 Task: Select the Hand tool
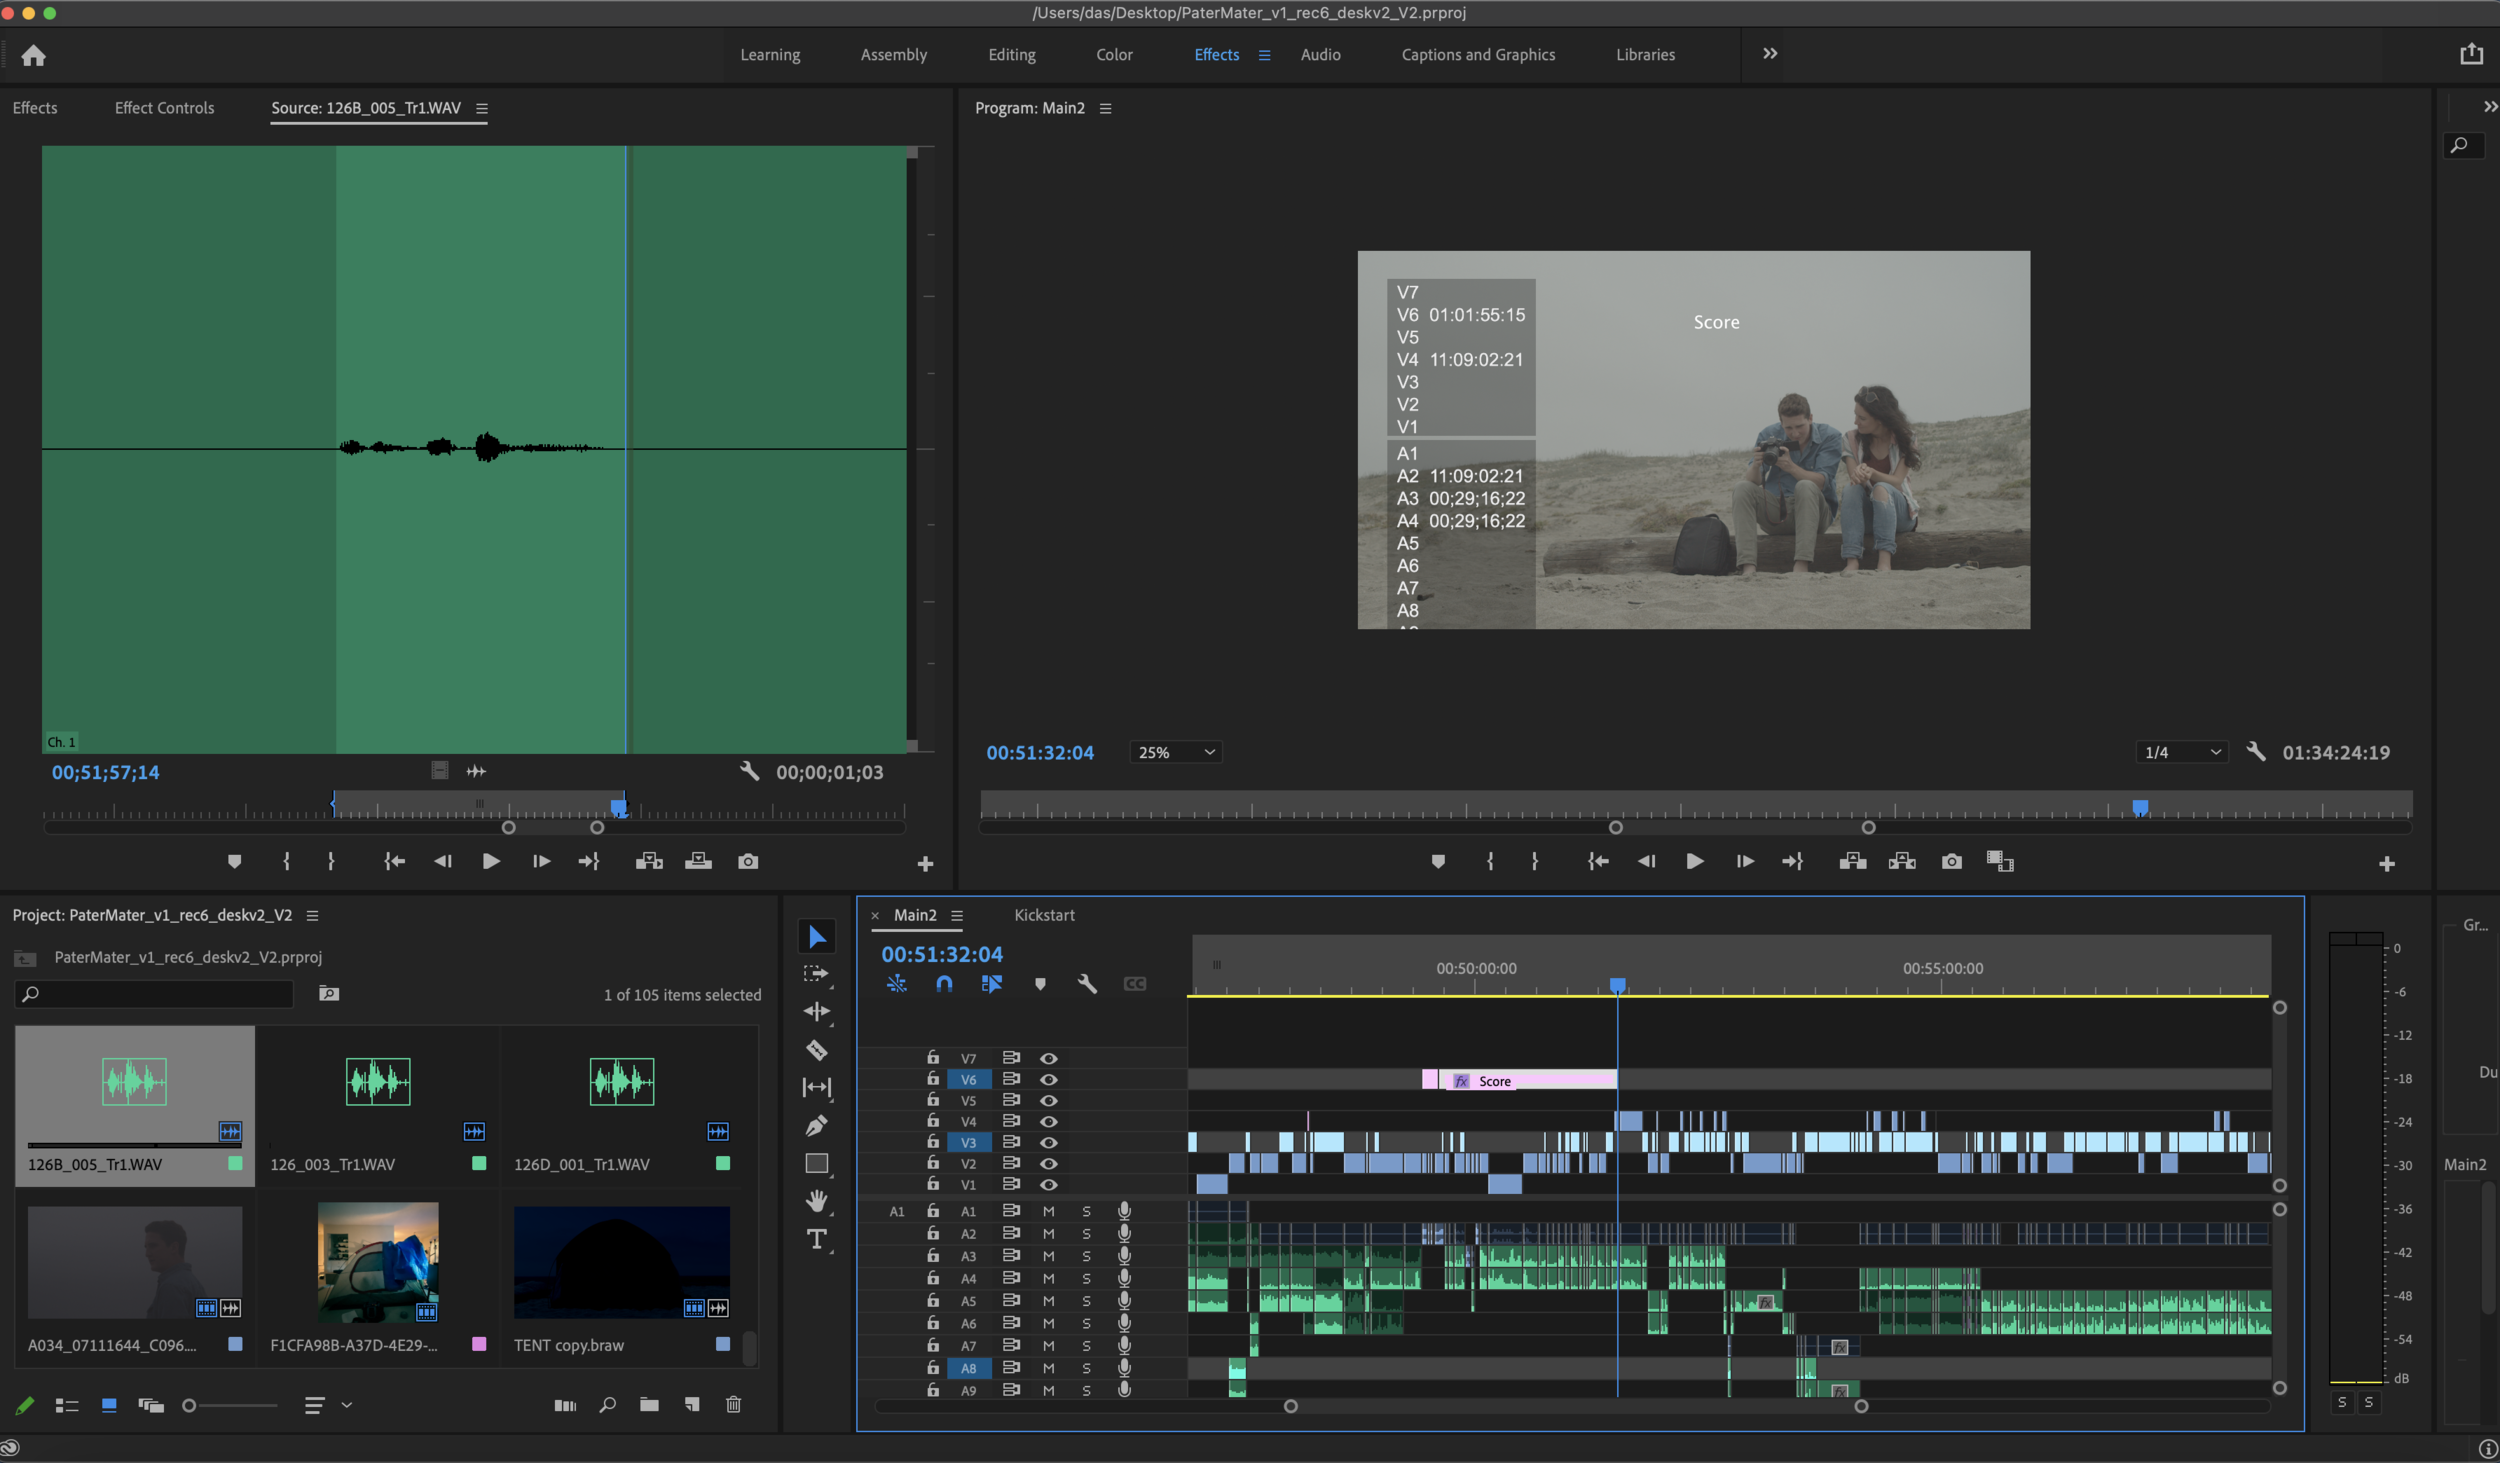click(x=817, y=1201)
